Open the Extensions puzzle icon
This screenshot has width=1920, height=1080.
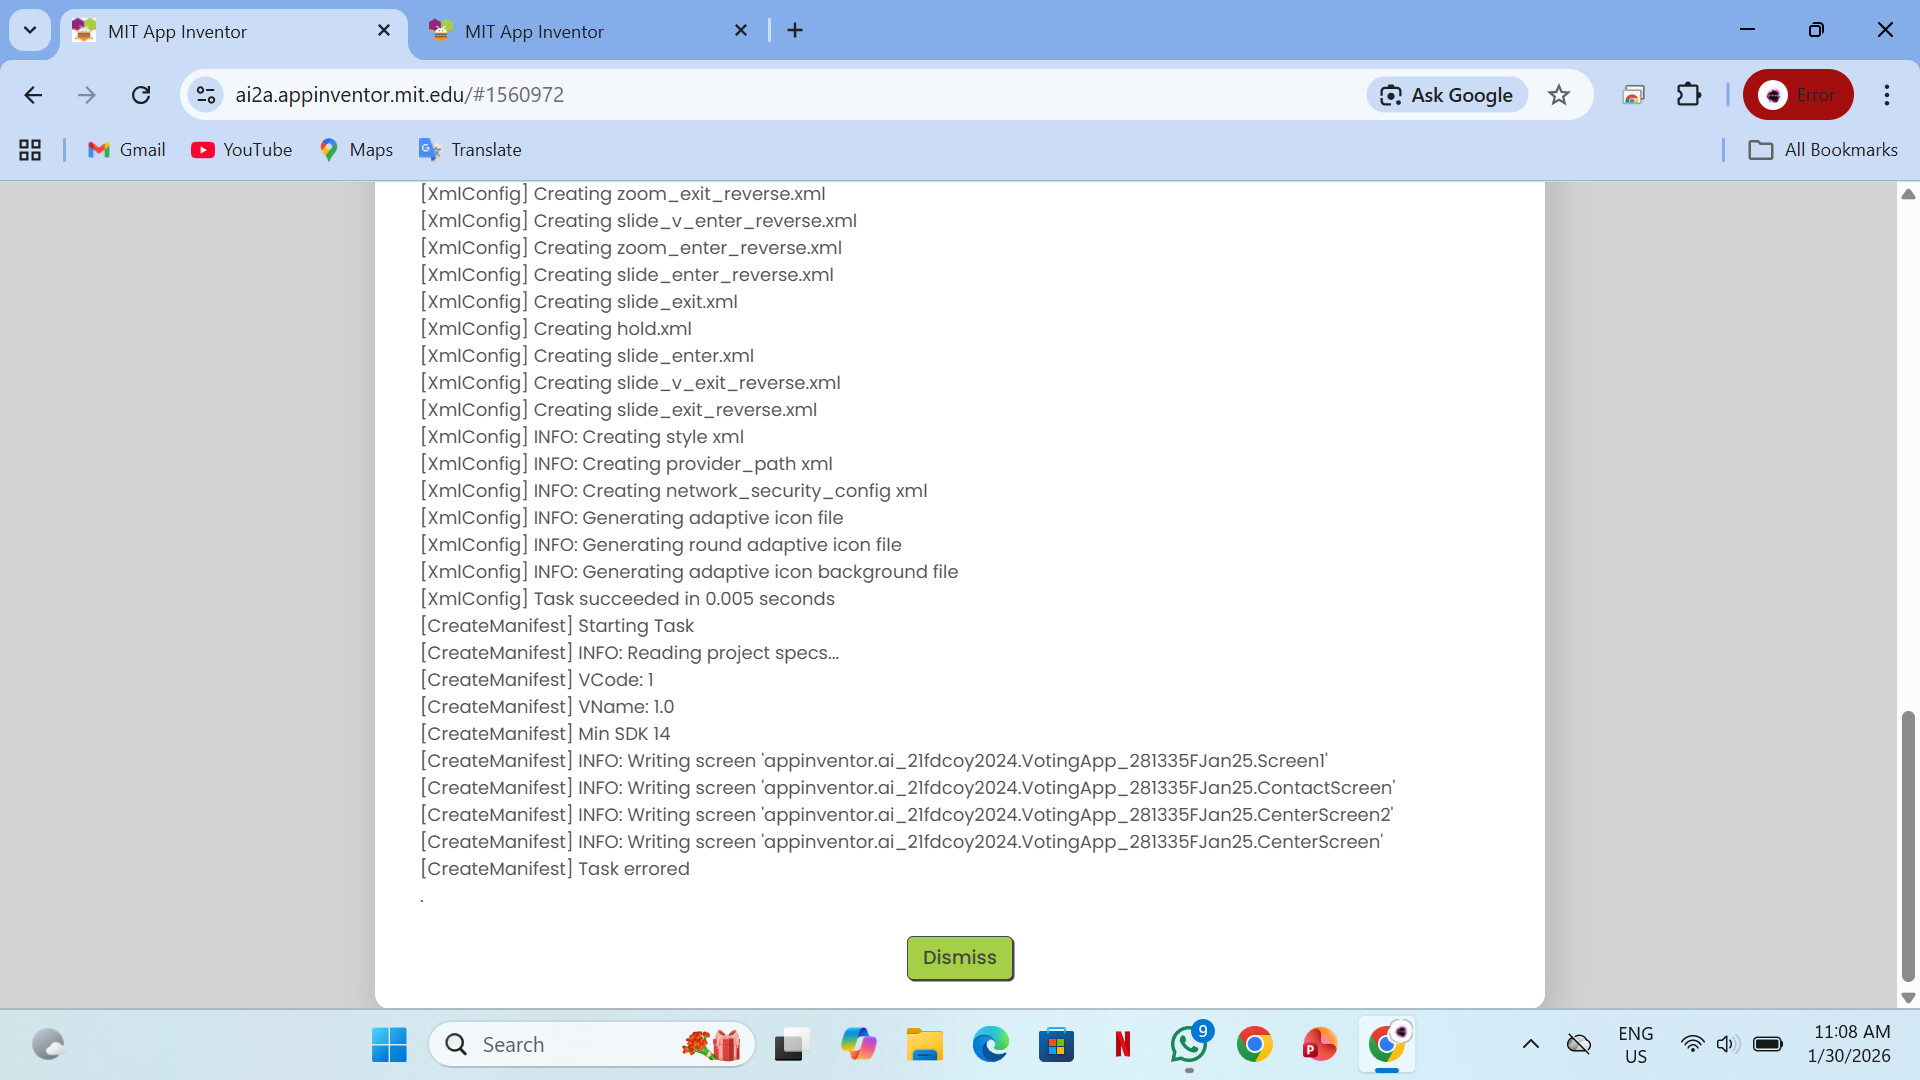pos(1688,95)
